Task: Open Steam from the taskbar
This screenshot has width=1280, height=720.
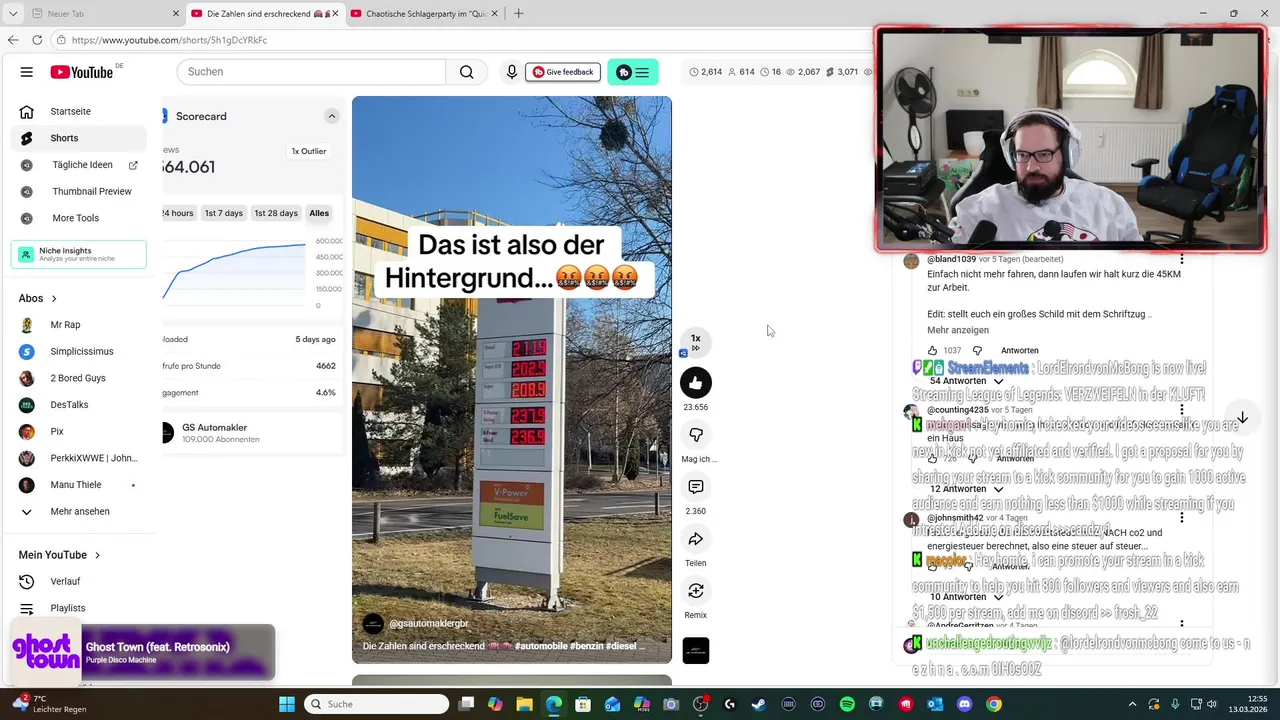Action: (x=759, y=704)
